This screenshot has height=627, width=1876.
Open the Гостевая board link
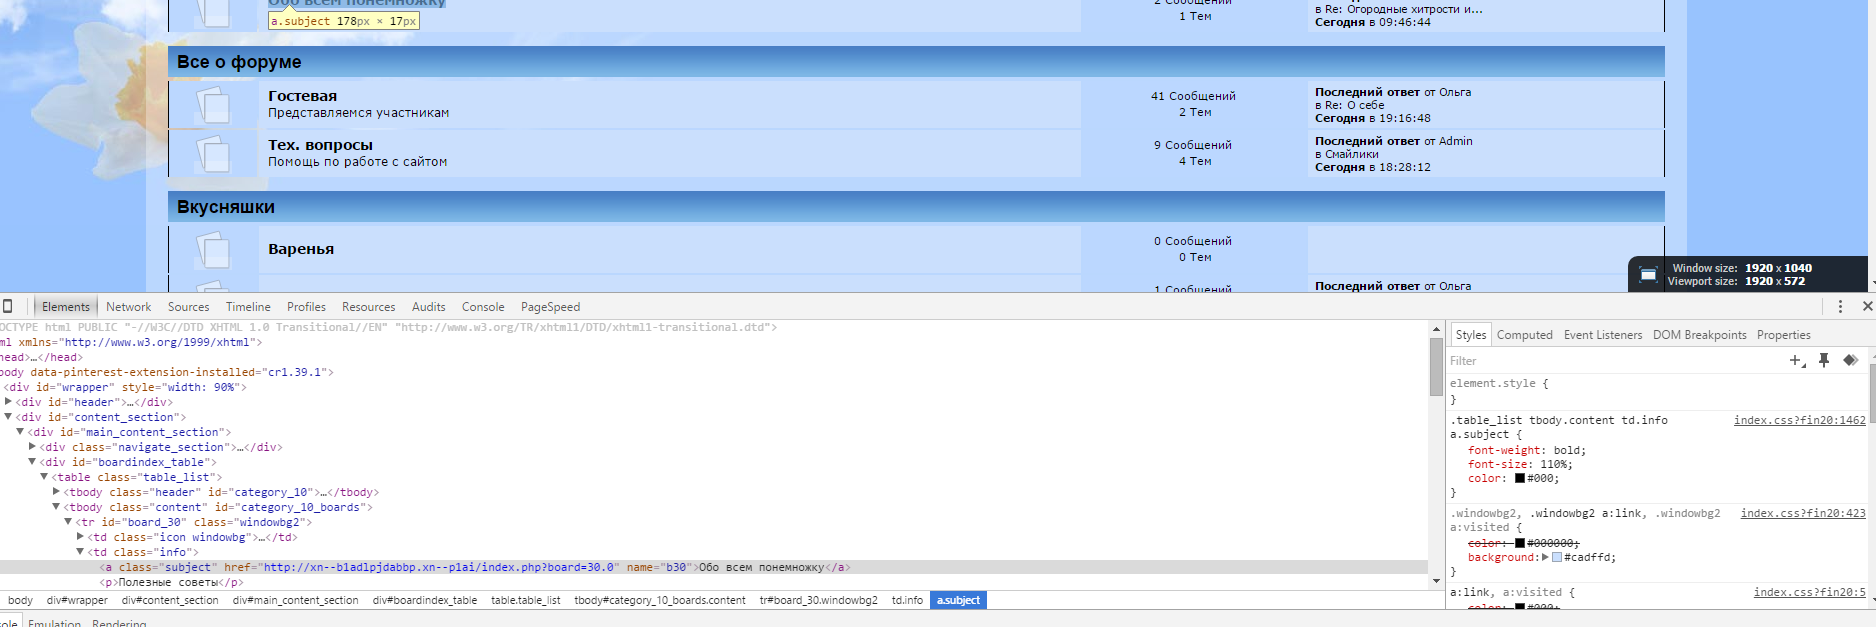303,96
